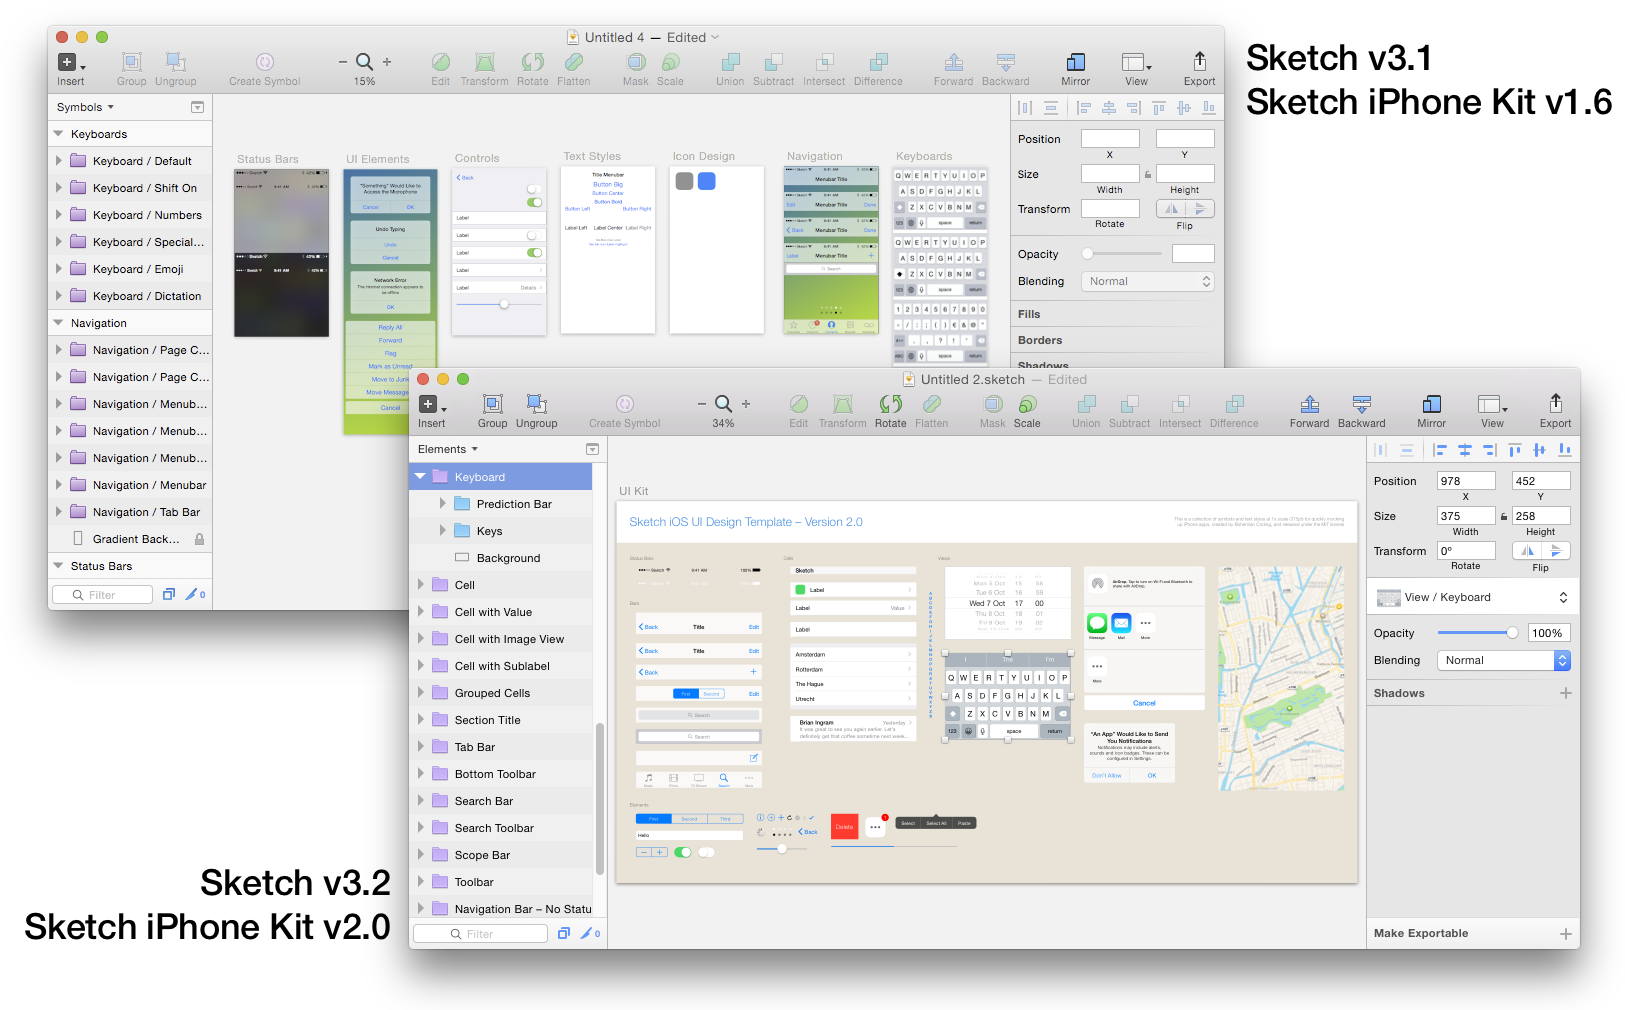Screen dimensions: 1625x1010
Task: Toggle pages list beside Symbols heading
Action: tap(197, 107)
